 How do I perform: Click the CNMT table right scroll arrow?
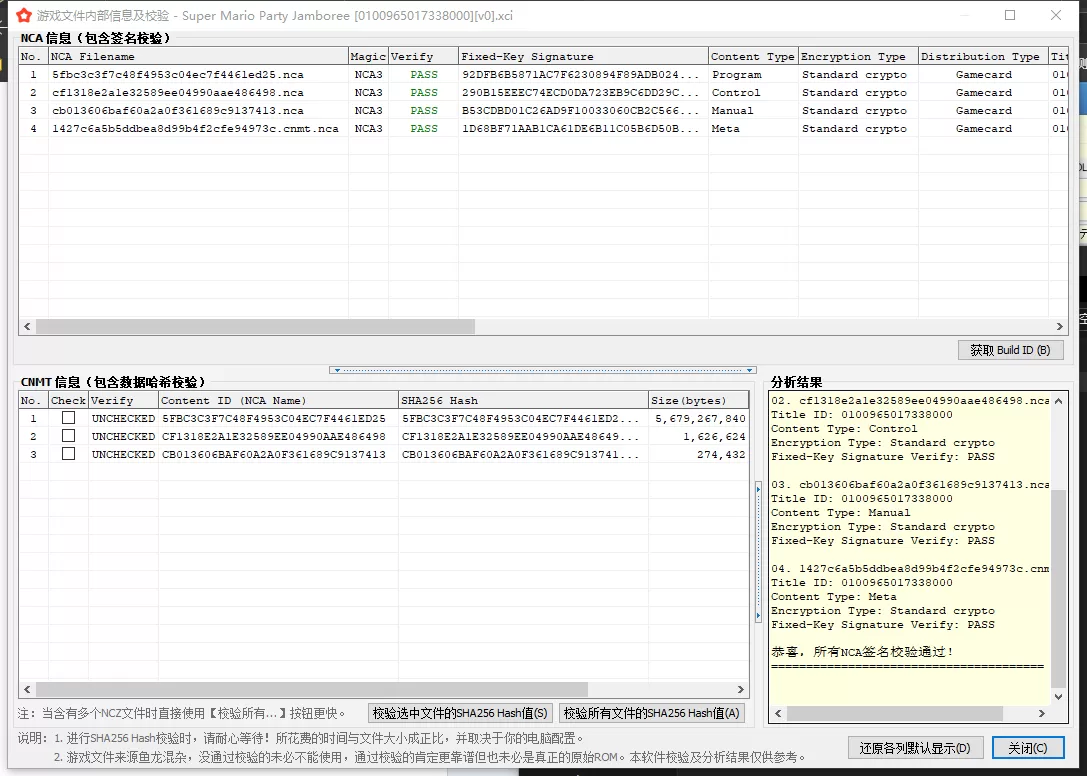tap(741, 690)
